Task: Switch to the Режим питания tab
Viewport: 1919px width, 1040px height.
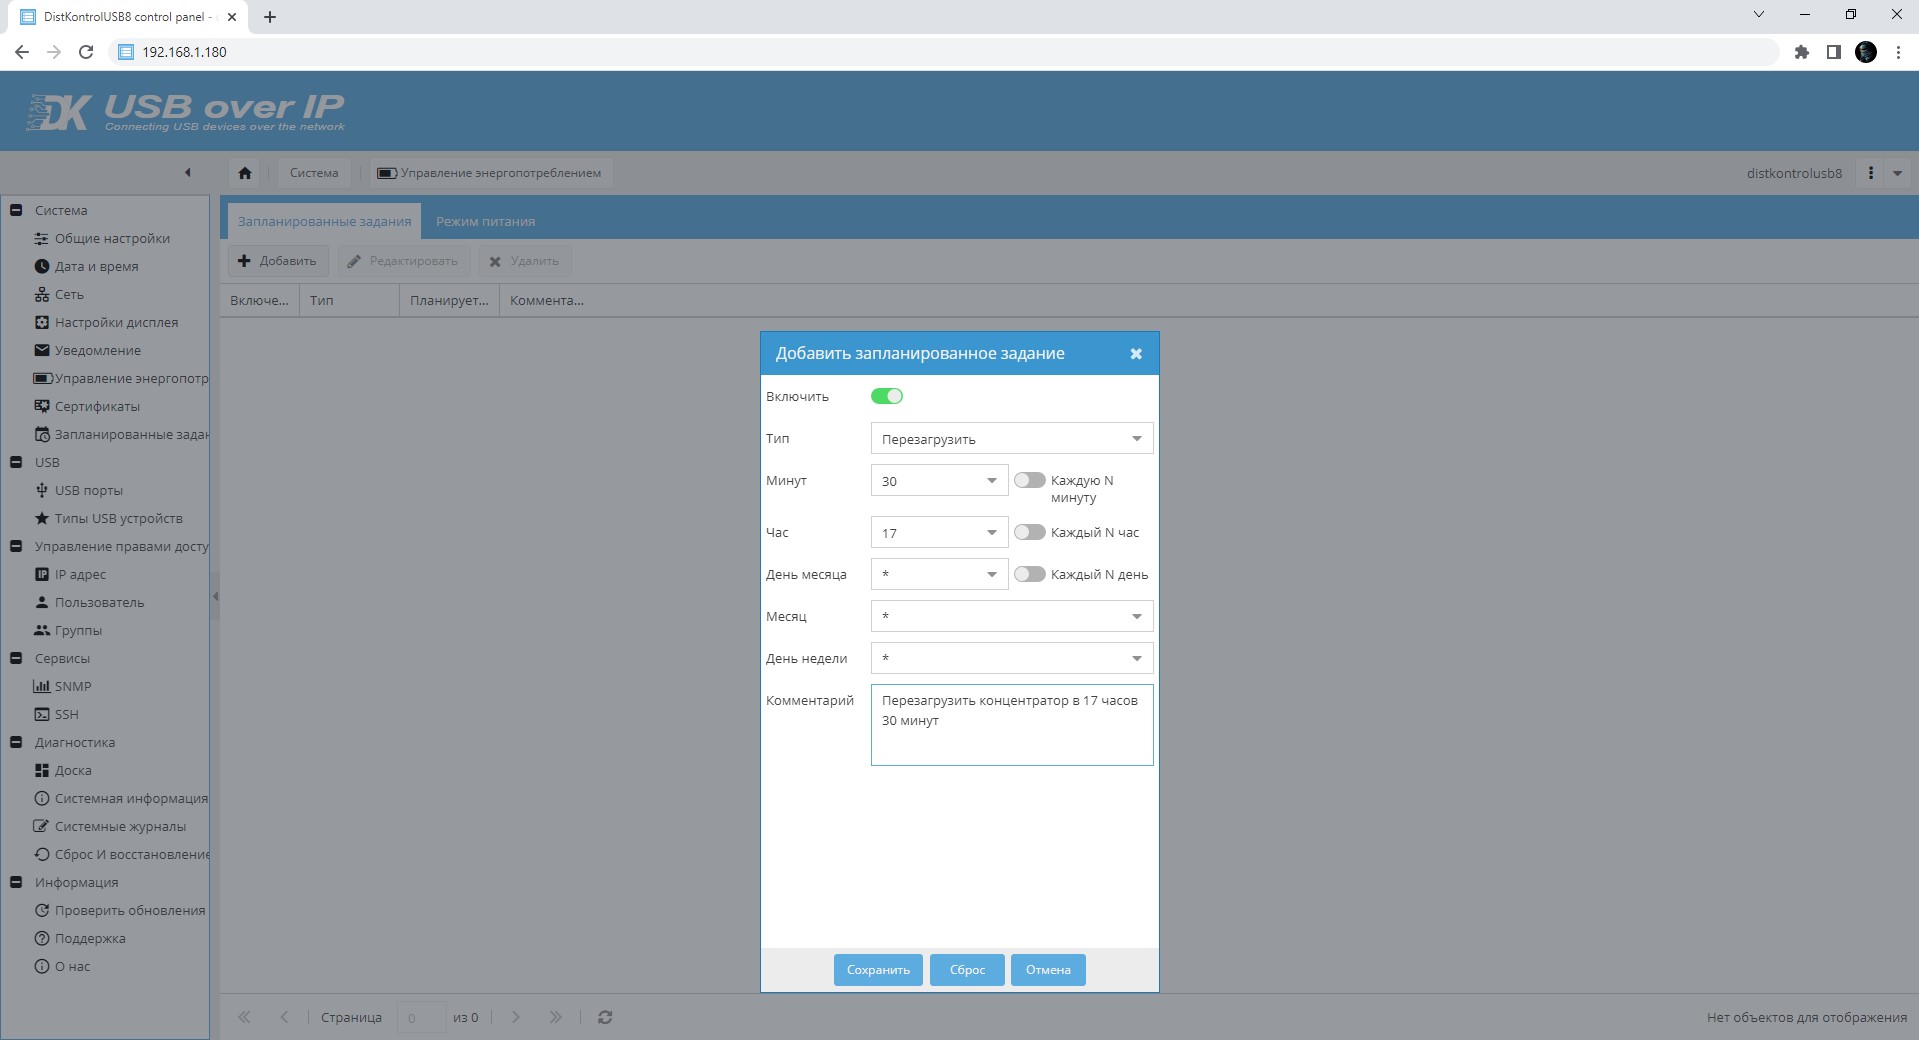Action: [485, 221]
